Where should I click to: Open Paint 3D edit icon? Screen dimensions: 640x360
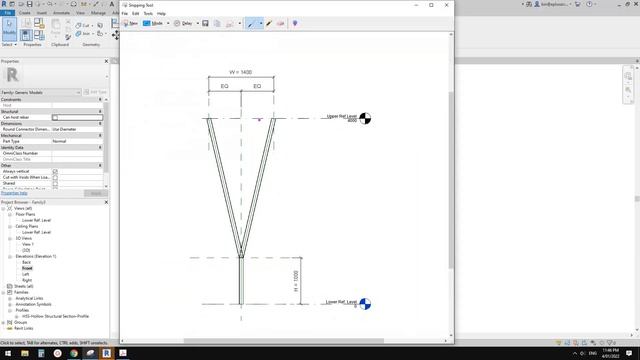pyautogui.click(x=295, y=24)
